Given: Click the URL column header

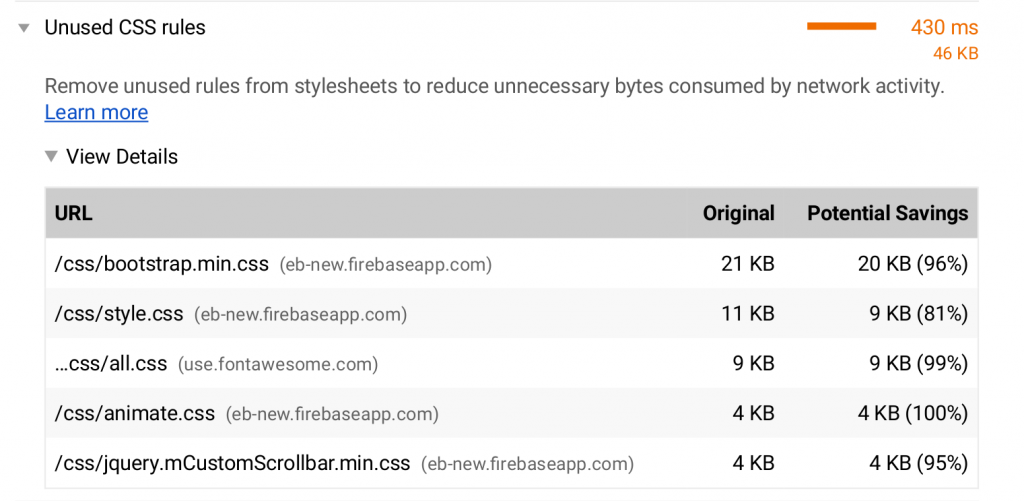Looking at the screenshot, I should (74, 213).
